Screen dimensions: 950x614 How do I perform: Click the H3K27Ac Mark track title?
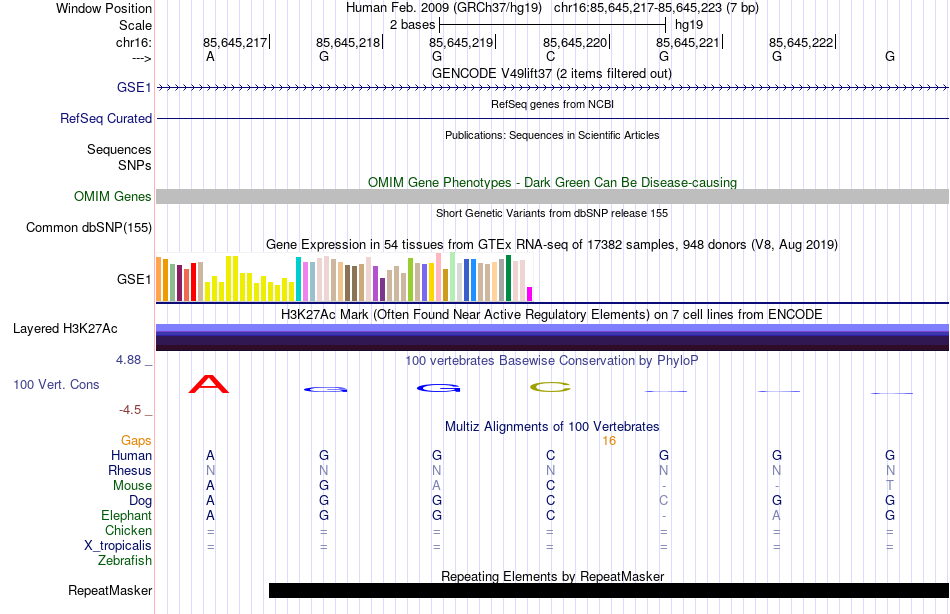coord(551,315)
